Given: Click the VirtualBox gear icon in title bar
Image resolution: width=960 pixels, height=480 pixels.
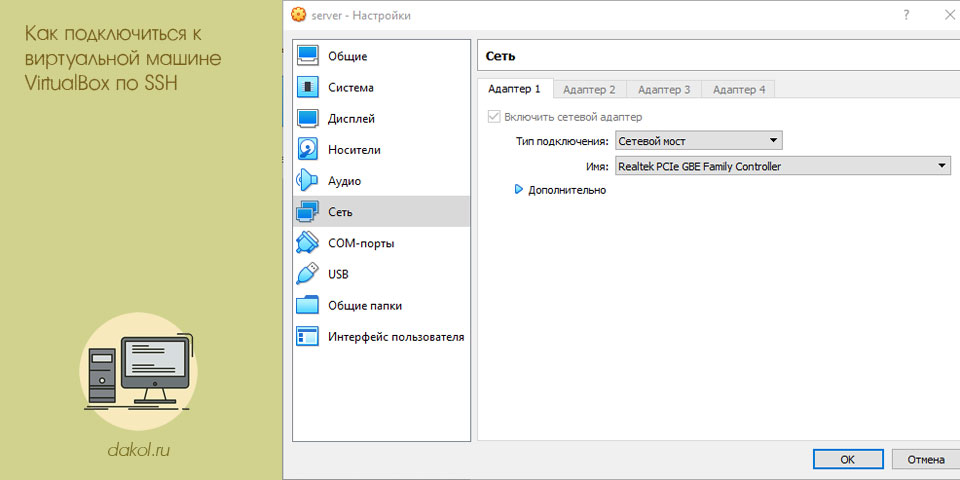Looking at the screenshot, I should pyautogui.click(x=298, y=15).
